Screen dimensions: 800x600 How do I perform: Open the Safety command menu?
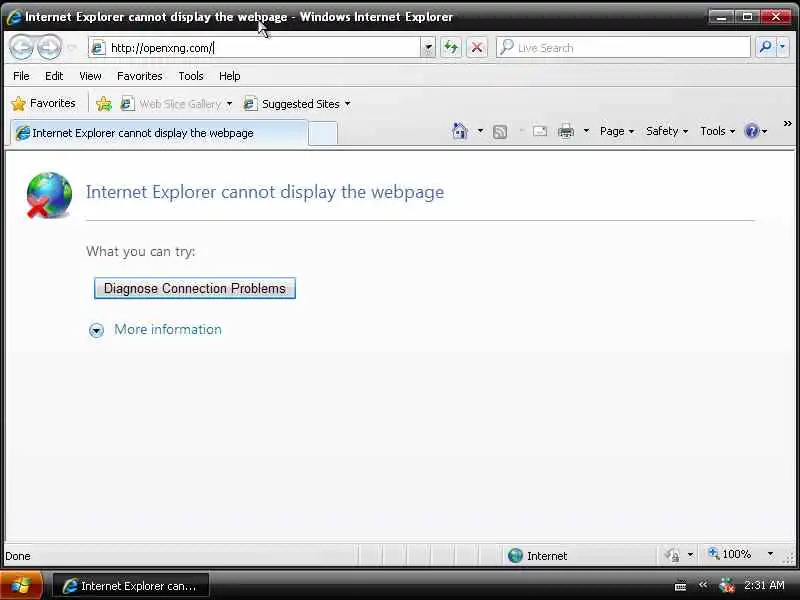667,131
